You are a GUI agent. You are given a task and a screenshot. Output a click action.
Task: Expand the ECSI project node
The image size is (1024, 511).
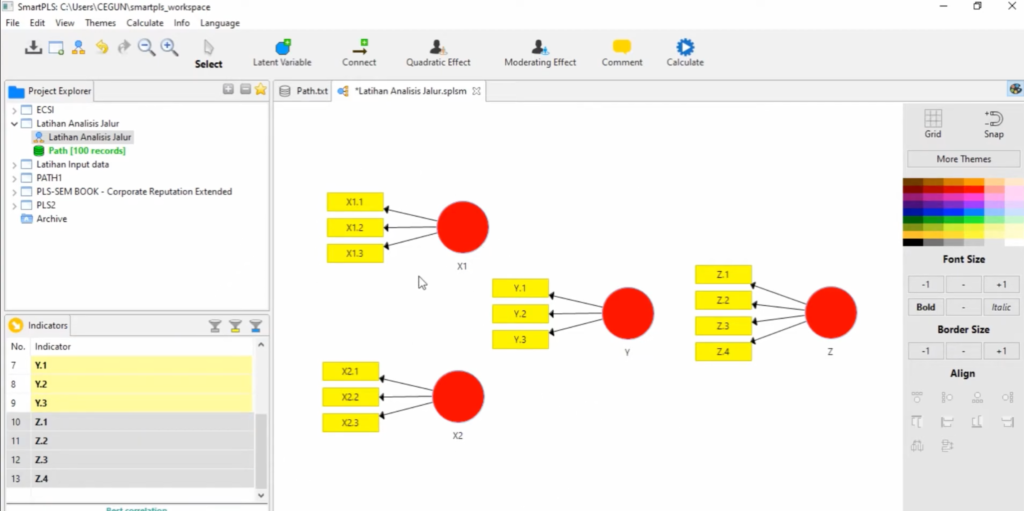point(14,110)
